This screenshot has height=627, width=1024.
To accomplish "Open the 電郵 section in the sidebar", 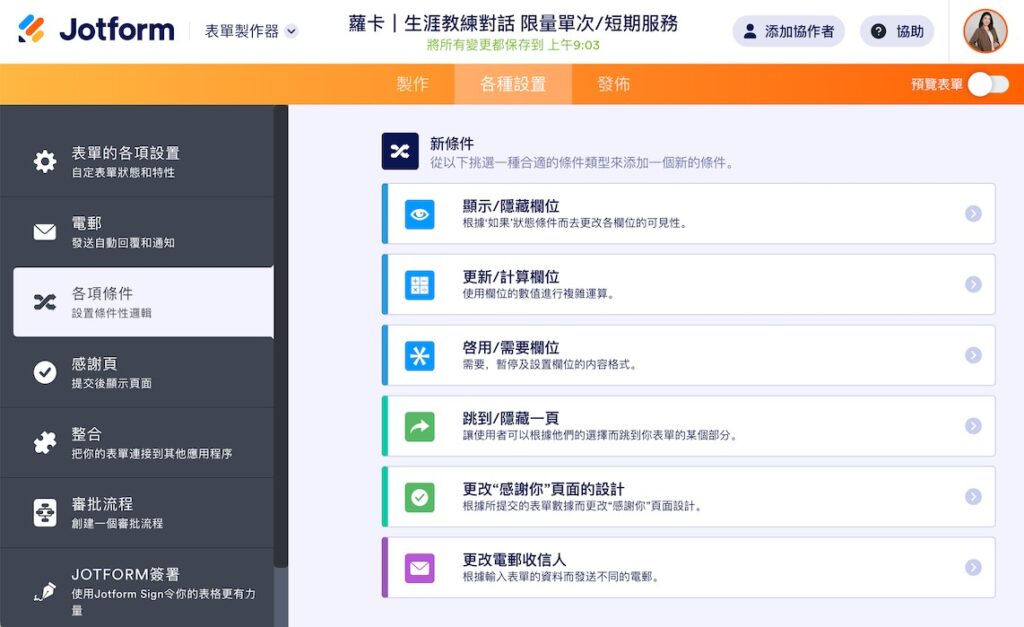I will 137,232.
